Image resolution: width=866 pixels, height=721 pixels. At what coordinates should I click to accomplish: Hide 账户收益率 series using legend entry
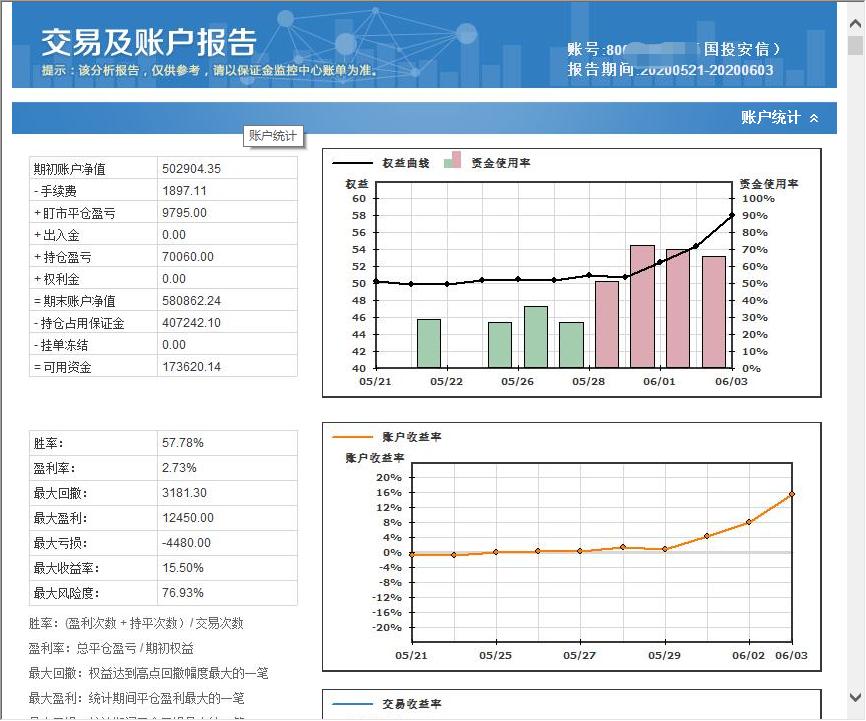[x=404, y=437]
